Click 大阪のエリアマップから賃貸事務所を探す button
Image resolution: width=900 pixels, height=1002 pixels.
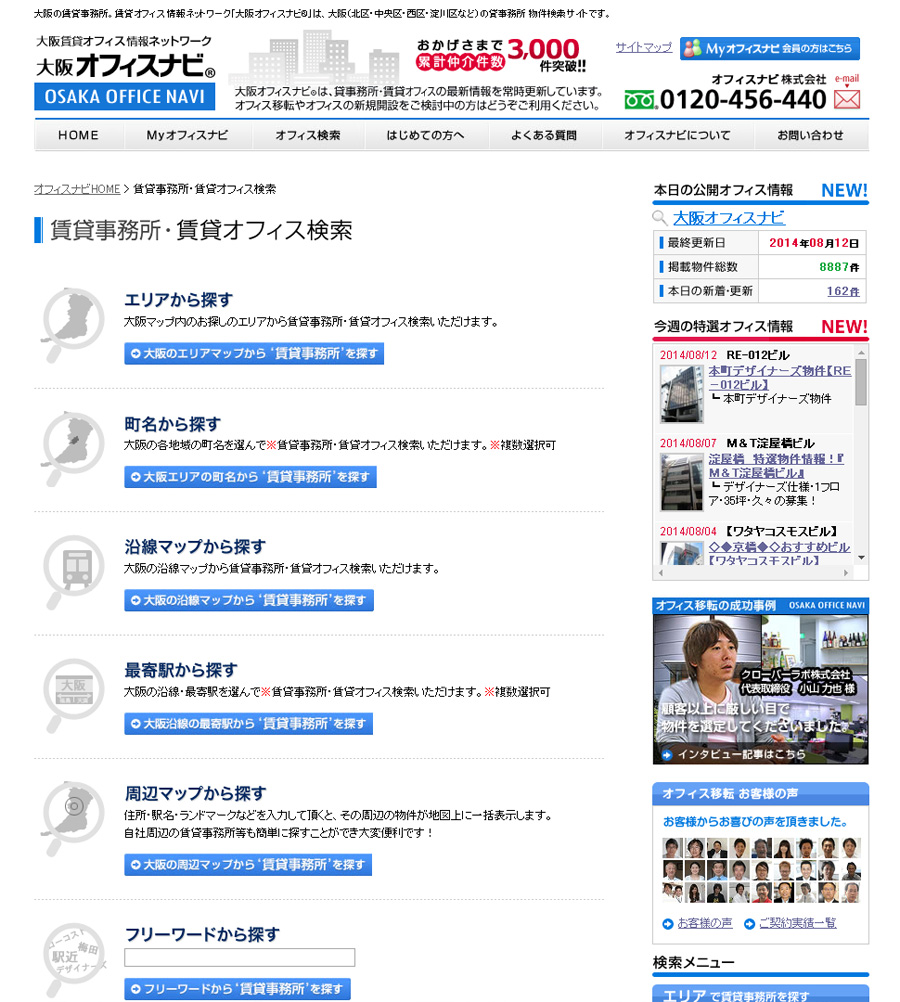click(x=254, y=353)
